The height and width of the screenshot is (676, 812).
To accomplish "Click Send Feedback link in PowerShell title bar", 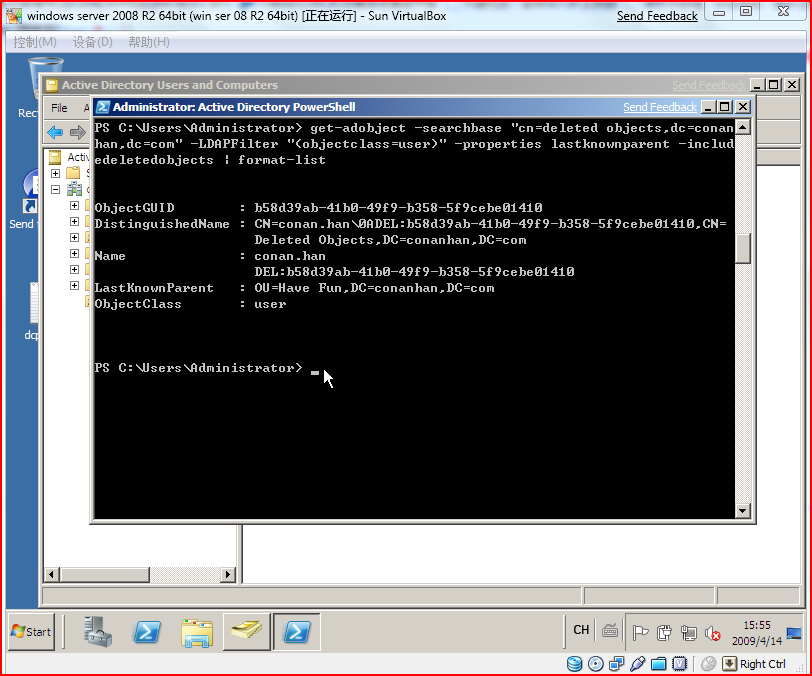I will 660,107.
